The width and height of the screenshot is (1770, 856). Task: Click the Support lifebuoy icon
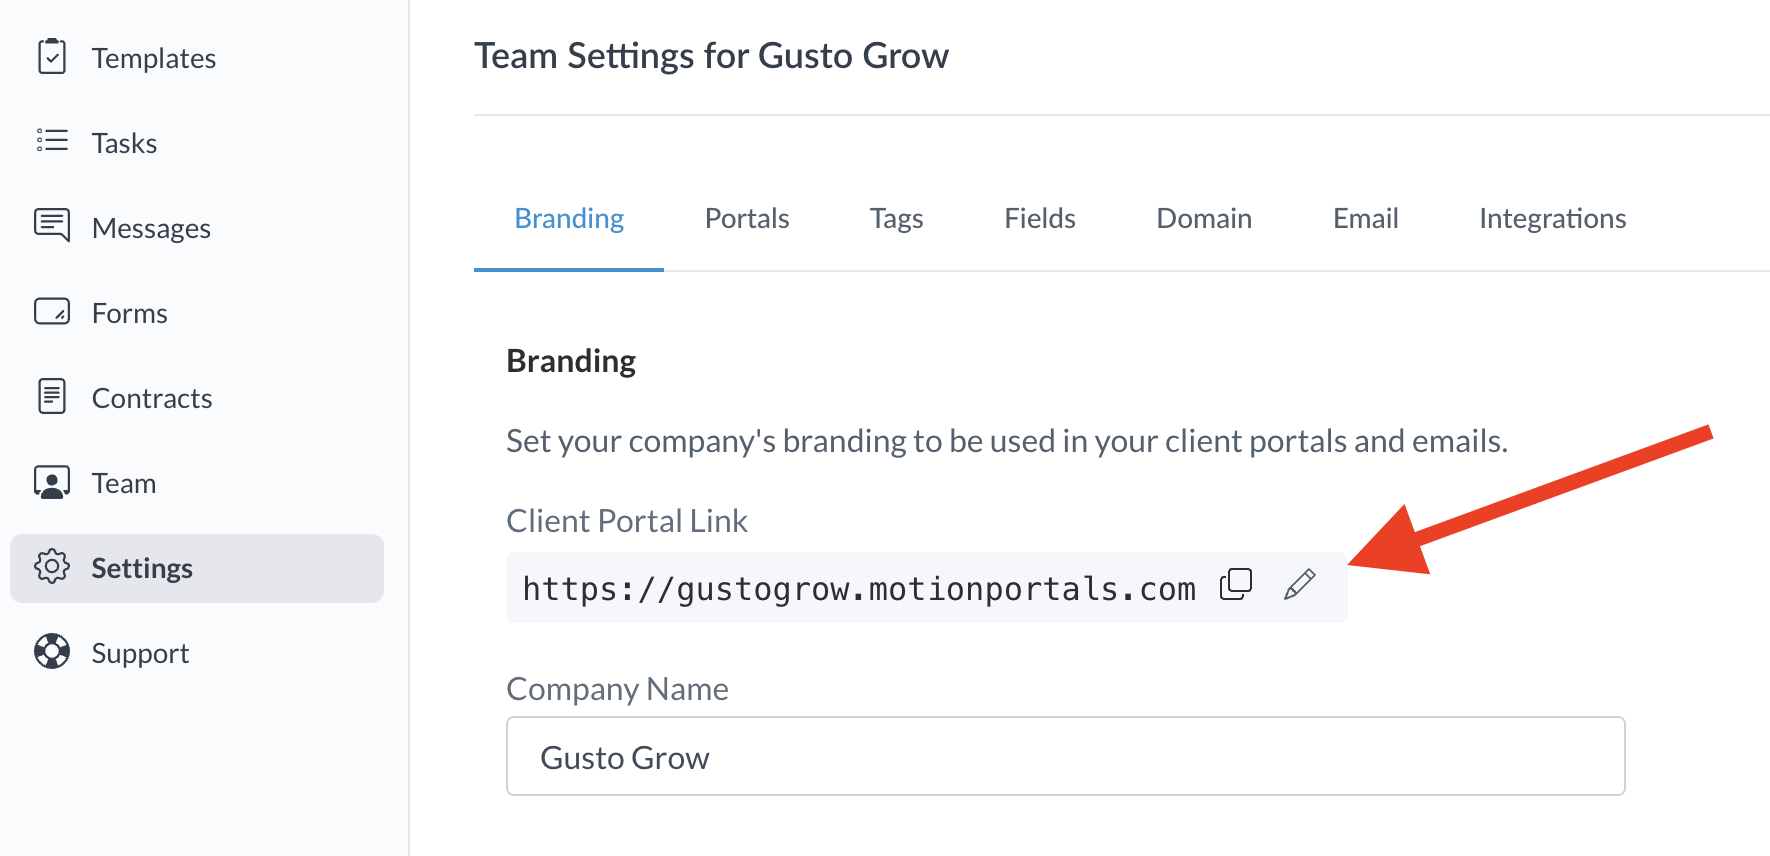52,652
